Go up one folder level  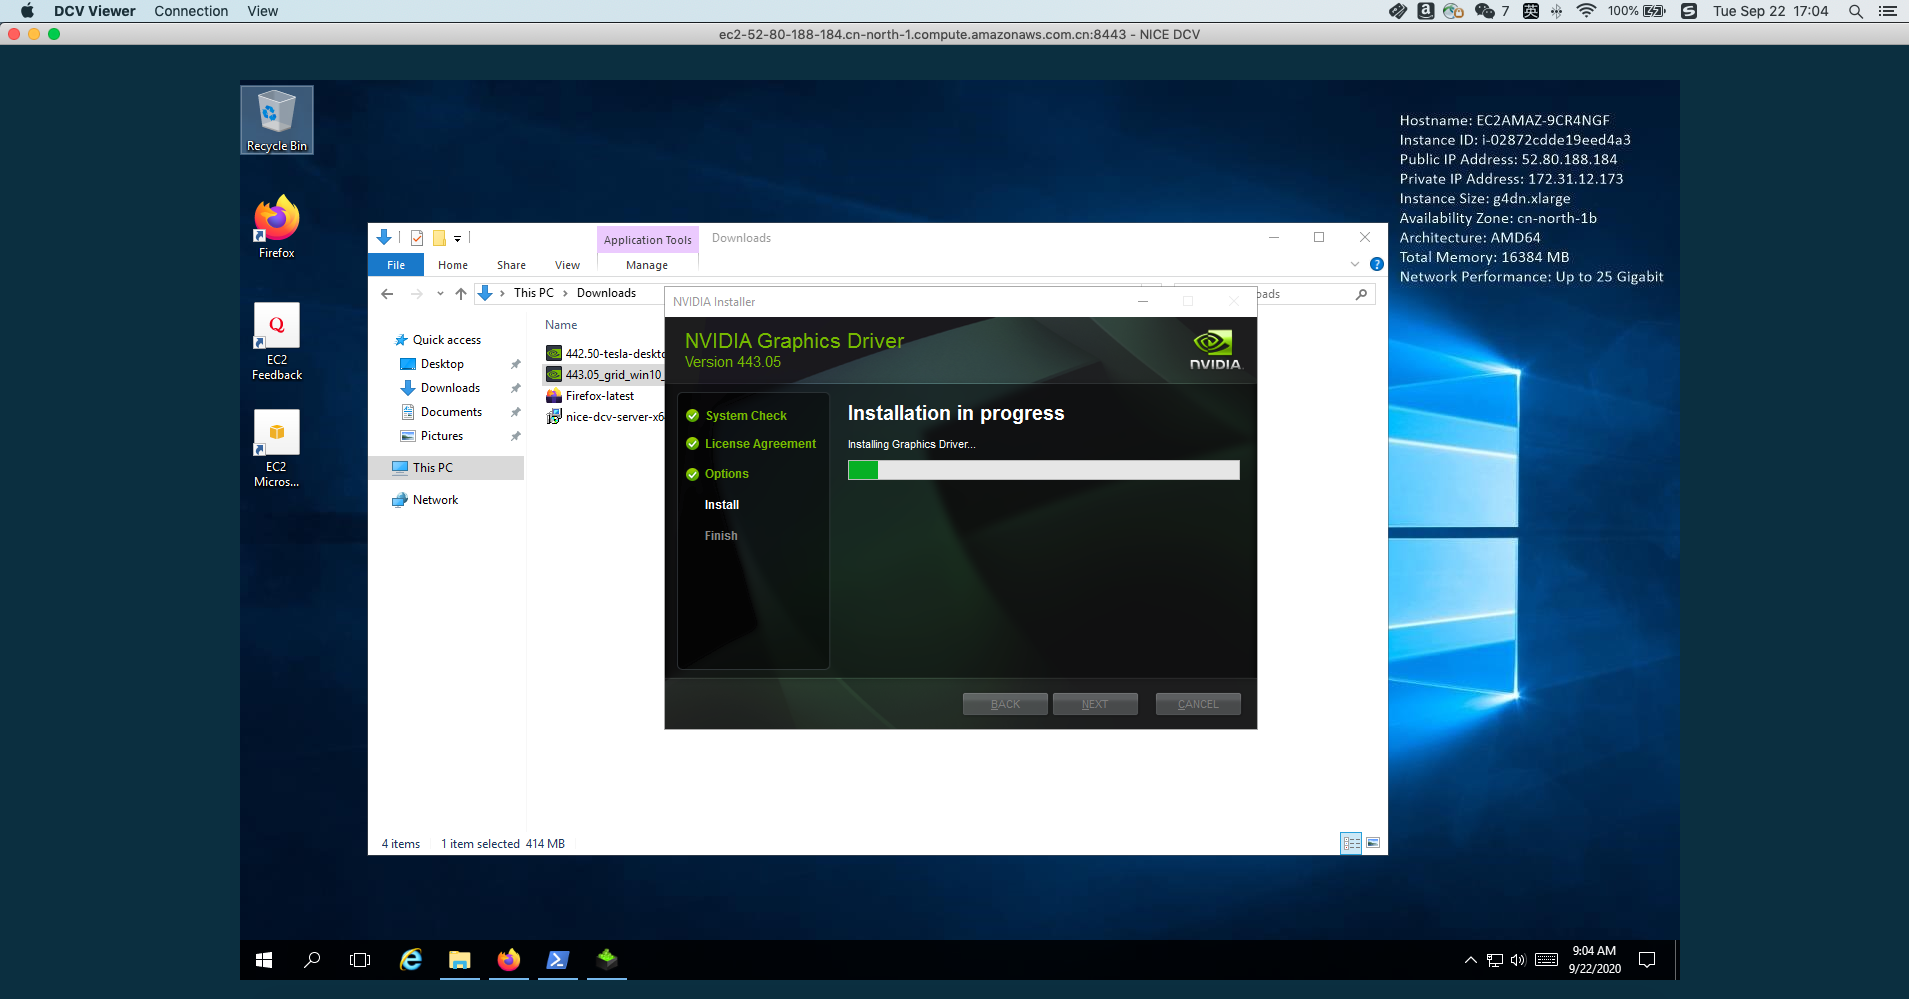coord(461,293)
